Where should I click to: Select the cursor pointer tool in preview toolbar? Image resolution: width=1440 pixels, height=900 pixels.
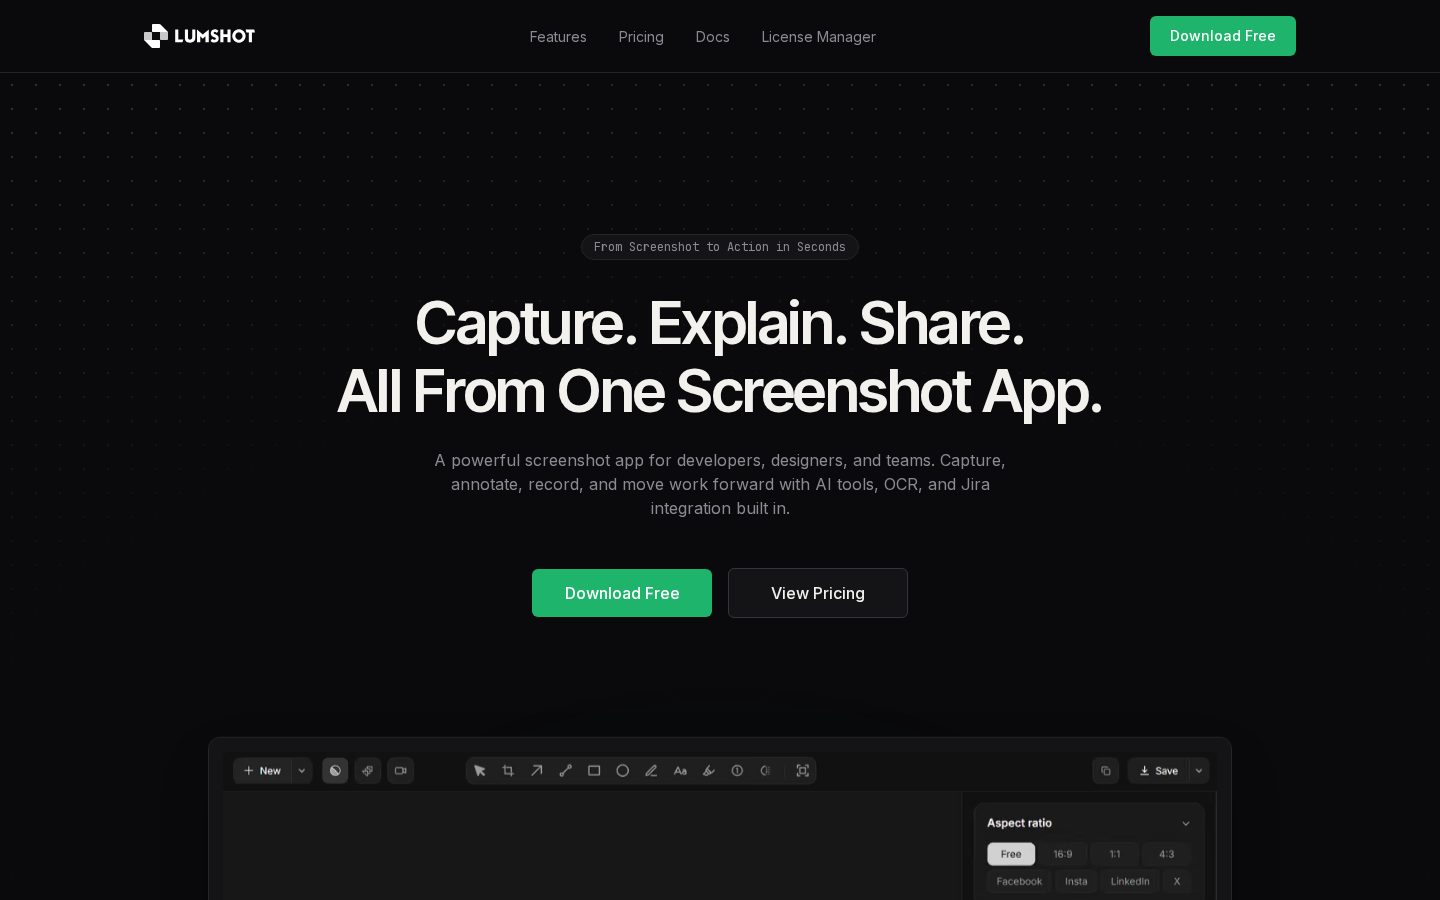pos(480,771)
